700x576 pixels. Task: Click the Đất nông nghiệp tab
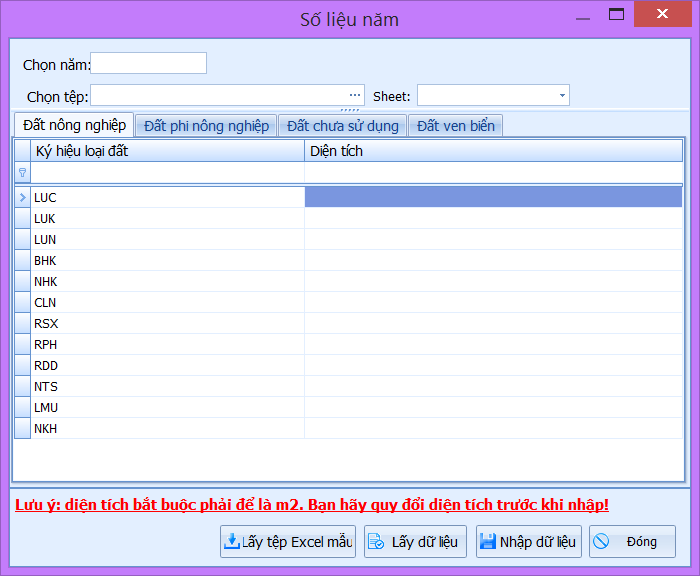[74, 125]
